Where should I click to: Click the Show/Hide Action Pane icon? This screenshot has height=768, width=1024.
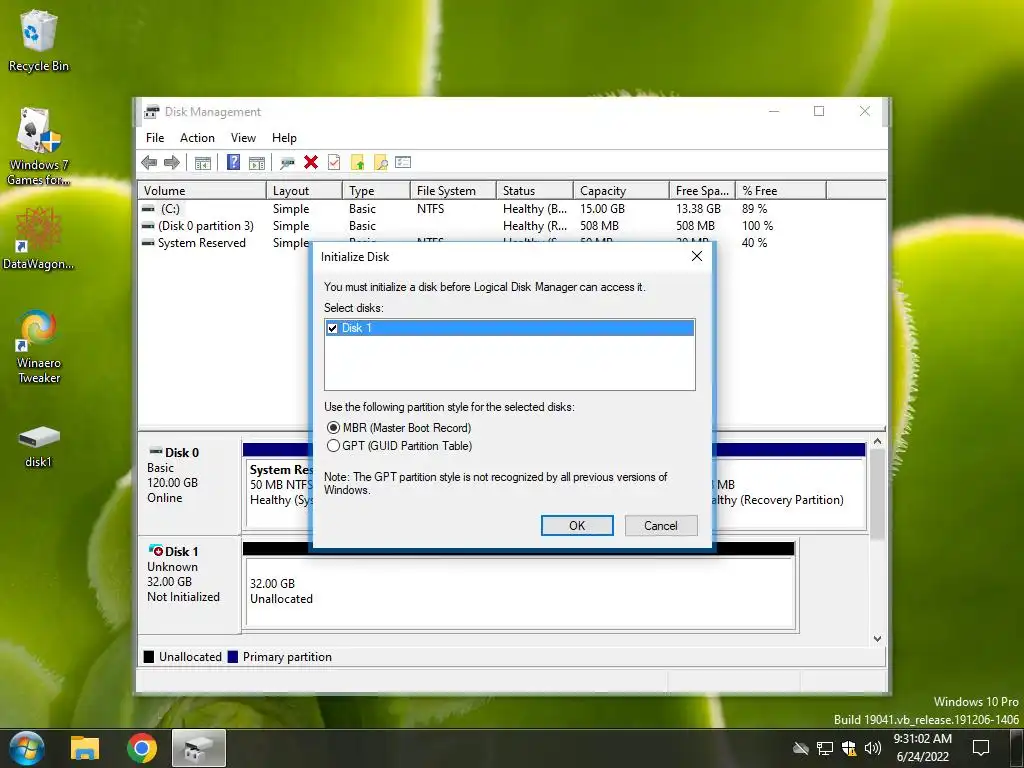257,163
